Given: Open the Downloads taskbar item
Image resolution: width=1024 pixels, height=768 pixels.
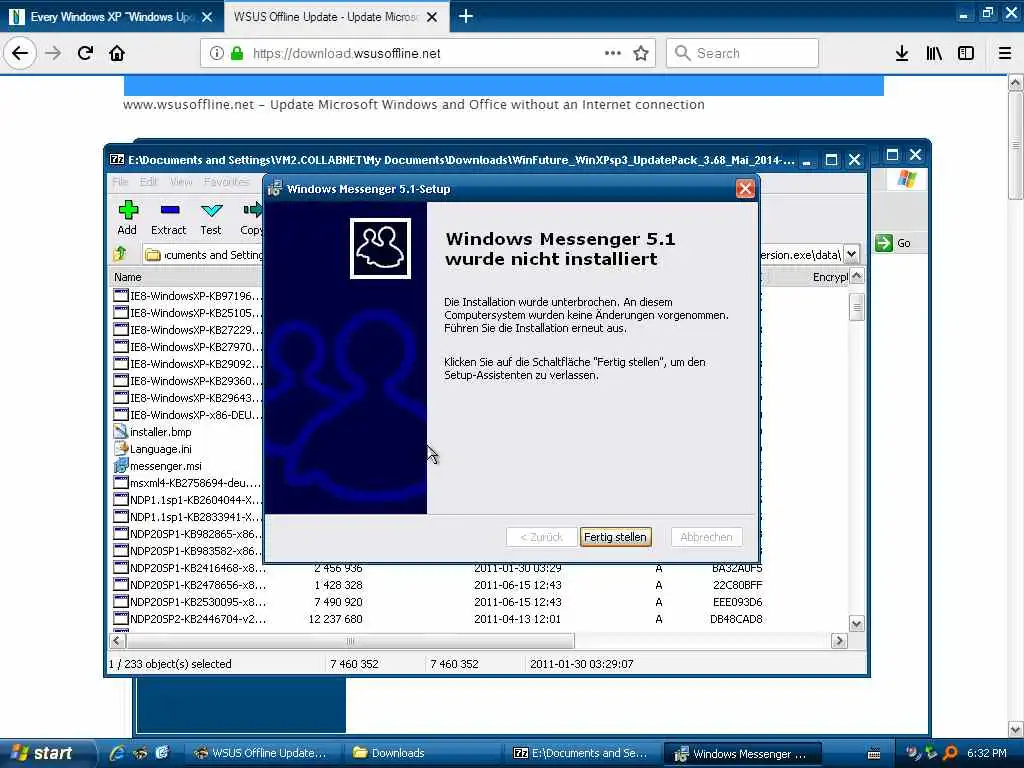Looking at the screenshot, I should click(x=423, y=753).
